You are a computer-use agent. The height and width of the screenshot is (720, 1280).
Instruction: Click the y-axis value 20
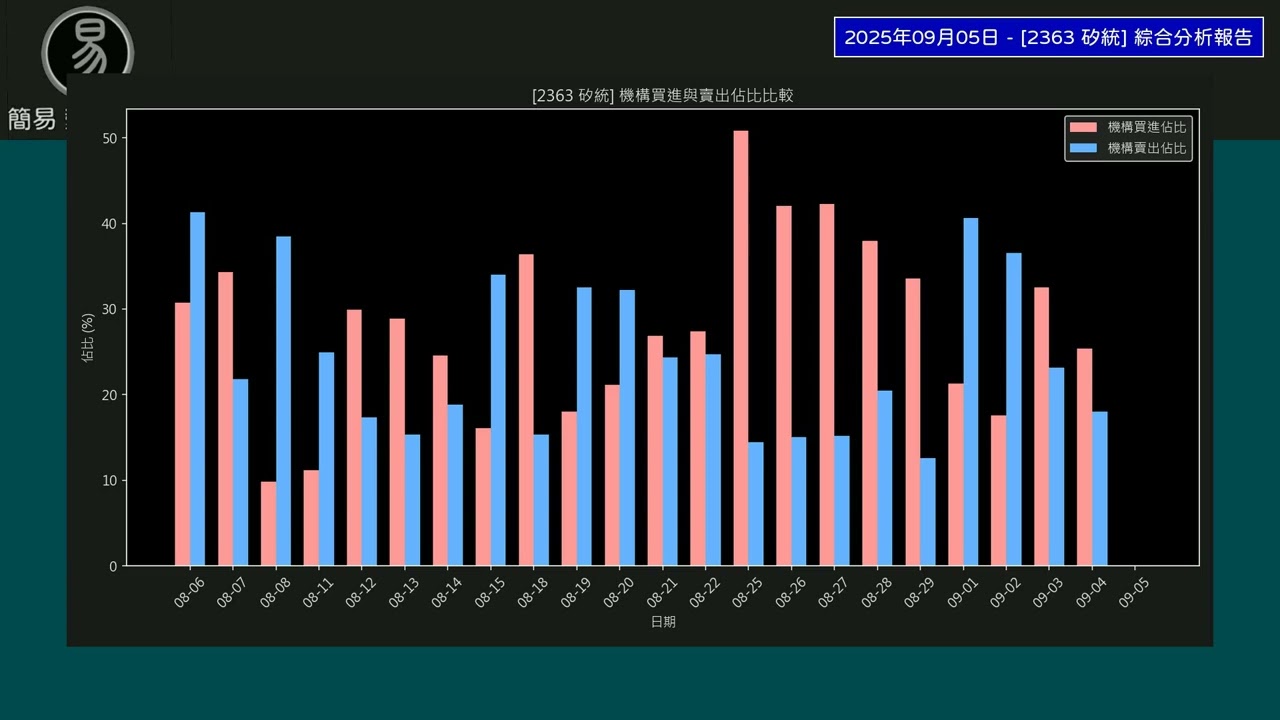(x=110, y=395)
